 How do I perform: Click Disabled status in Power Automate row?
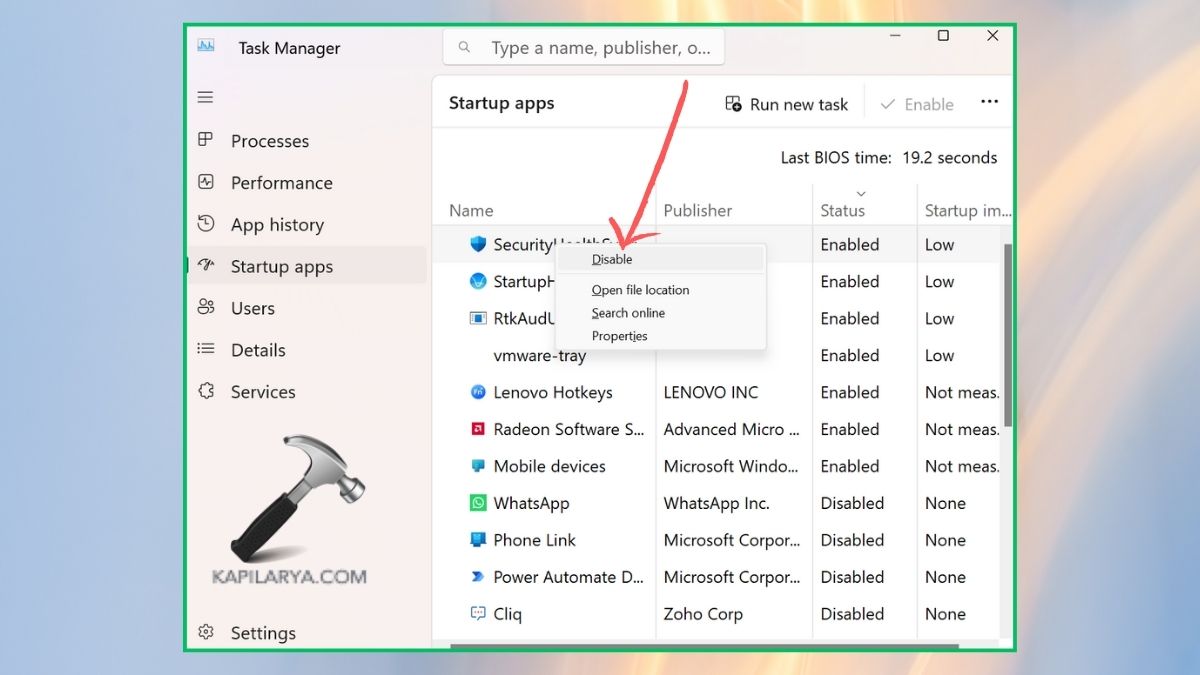[852, 577]
